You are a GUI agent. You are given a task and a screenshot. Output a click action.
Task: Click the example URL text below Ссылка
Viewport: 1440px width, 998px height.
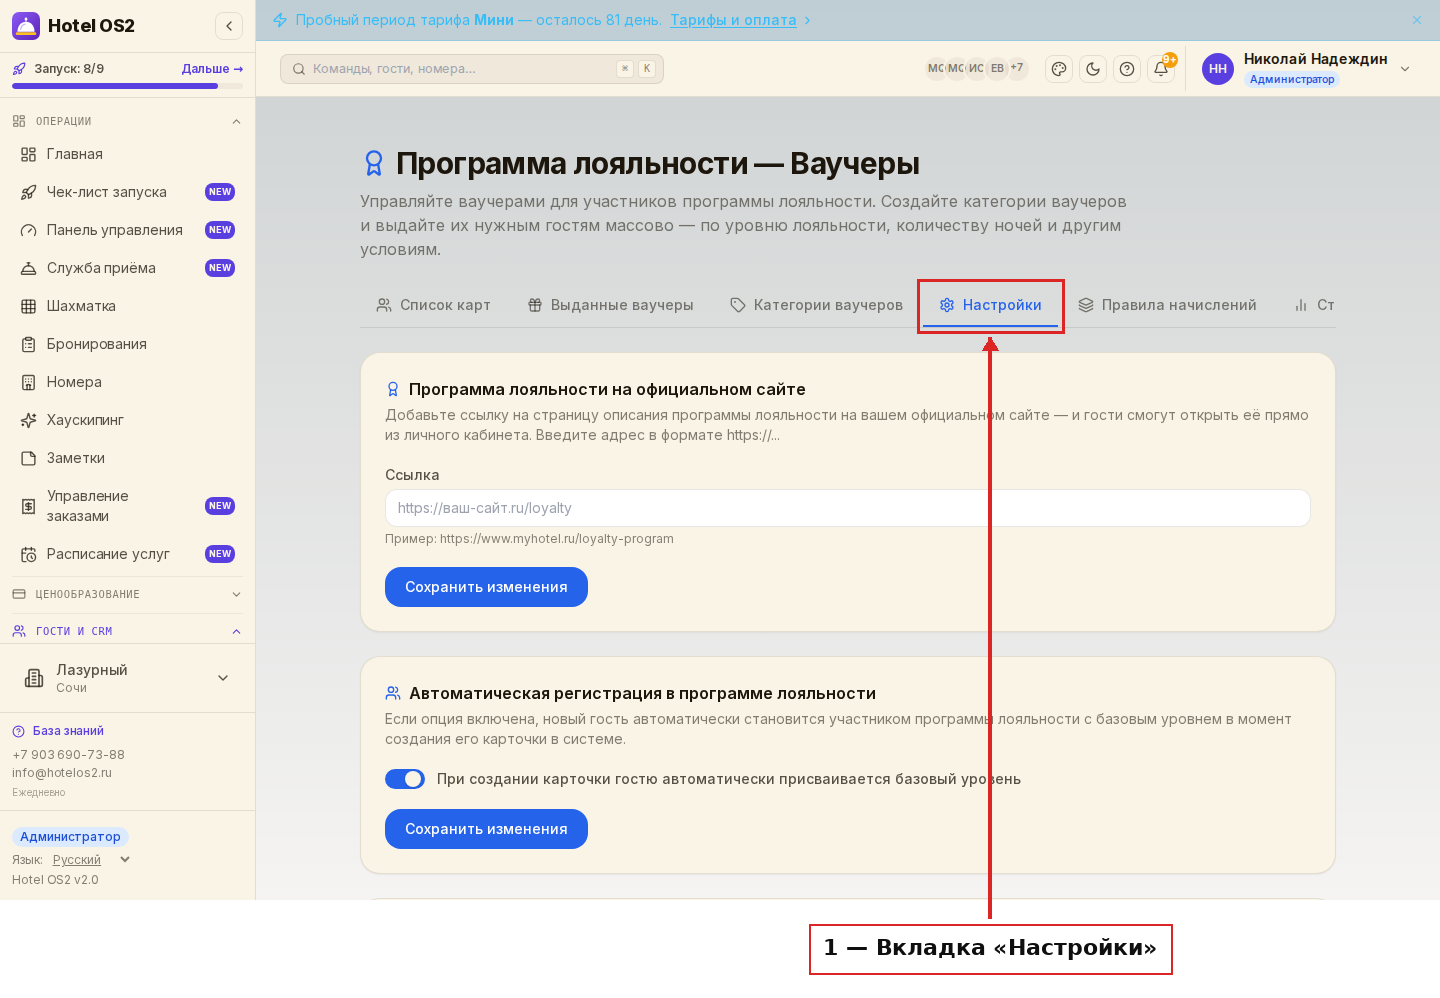[529, 539]
